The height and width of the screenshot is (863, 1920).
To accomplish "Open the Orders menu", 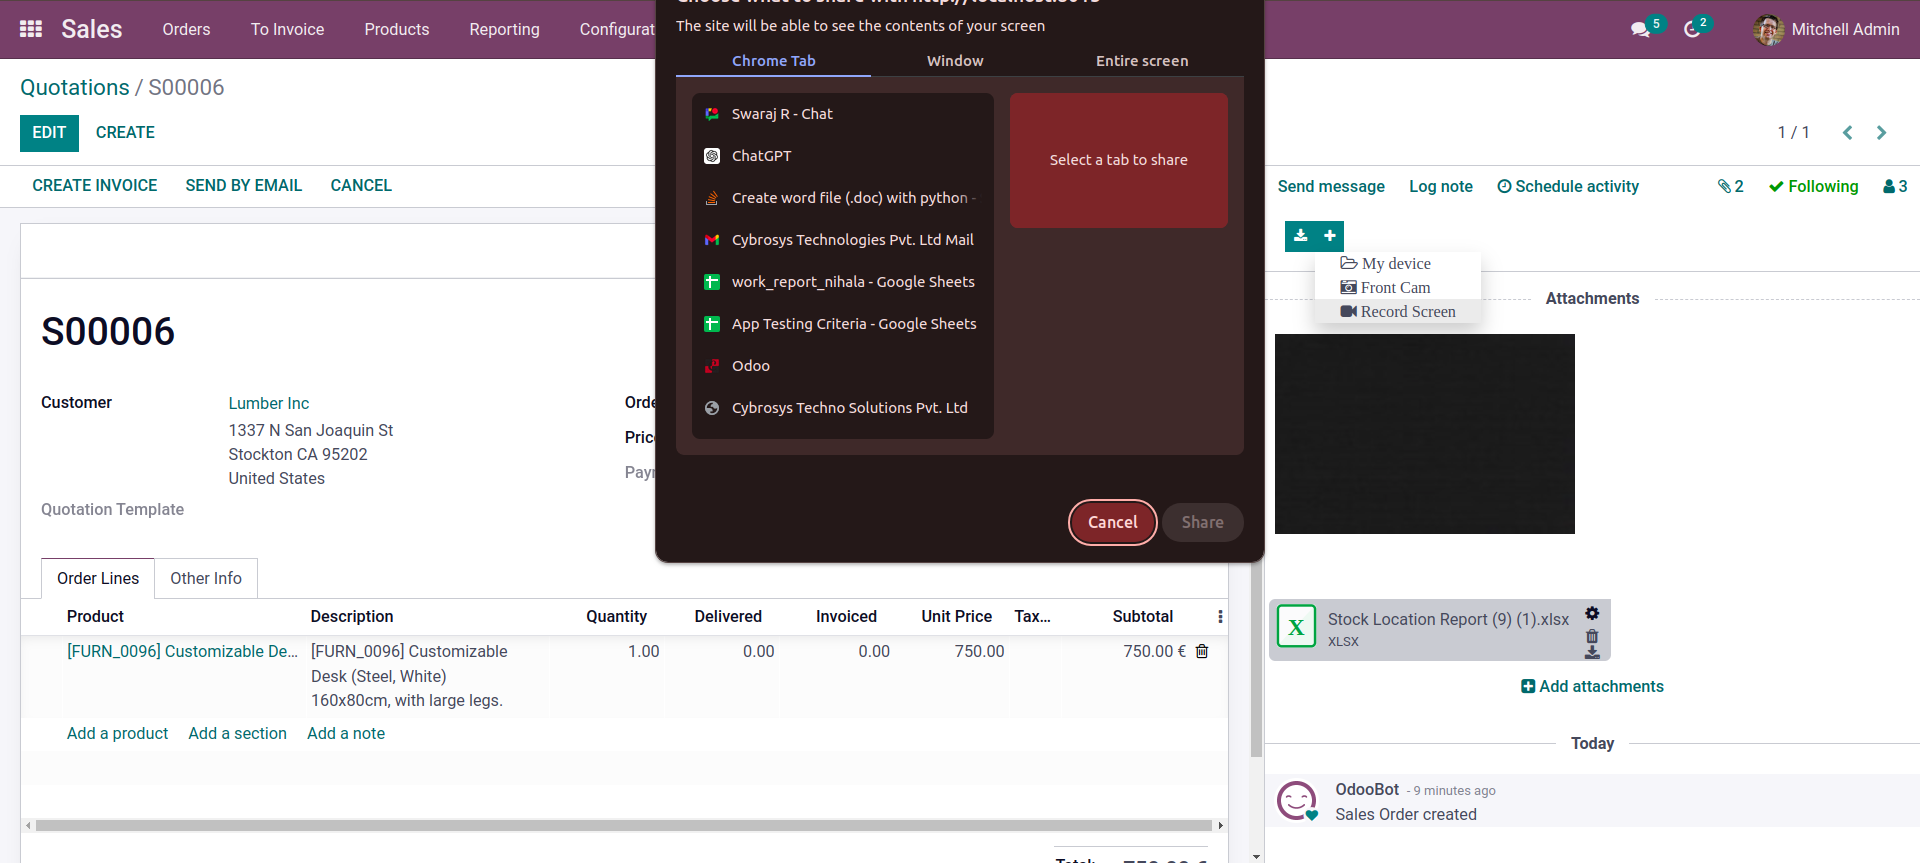I will (x=186, y=30).
